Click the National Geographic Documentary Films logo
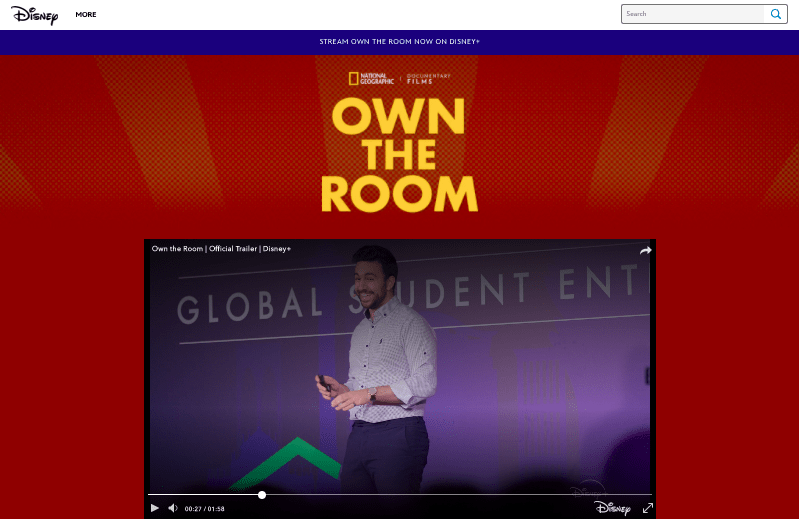This screenshot has width=799, height=519. pos(400,78)
